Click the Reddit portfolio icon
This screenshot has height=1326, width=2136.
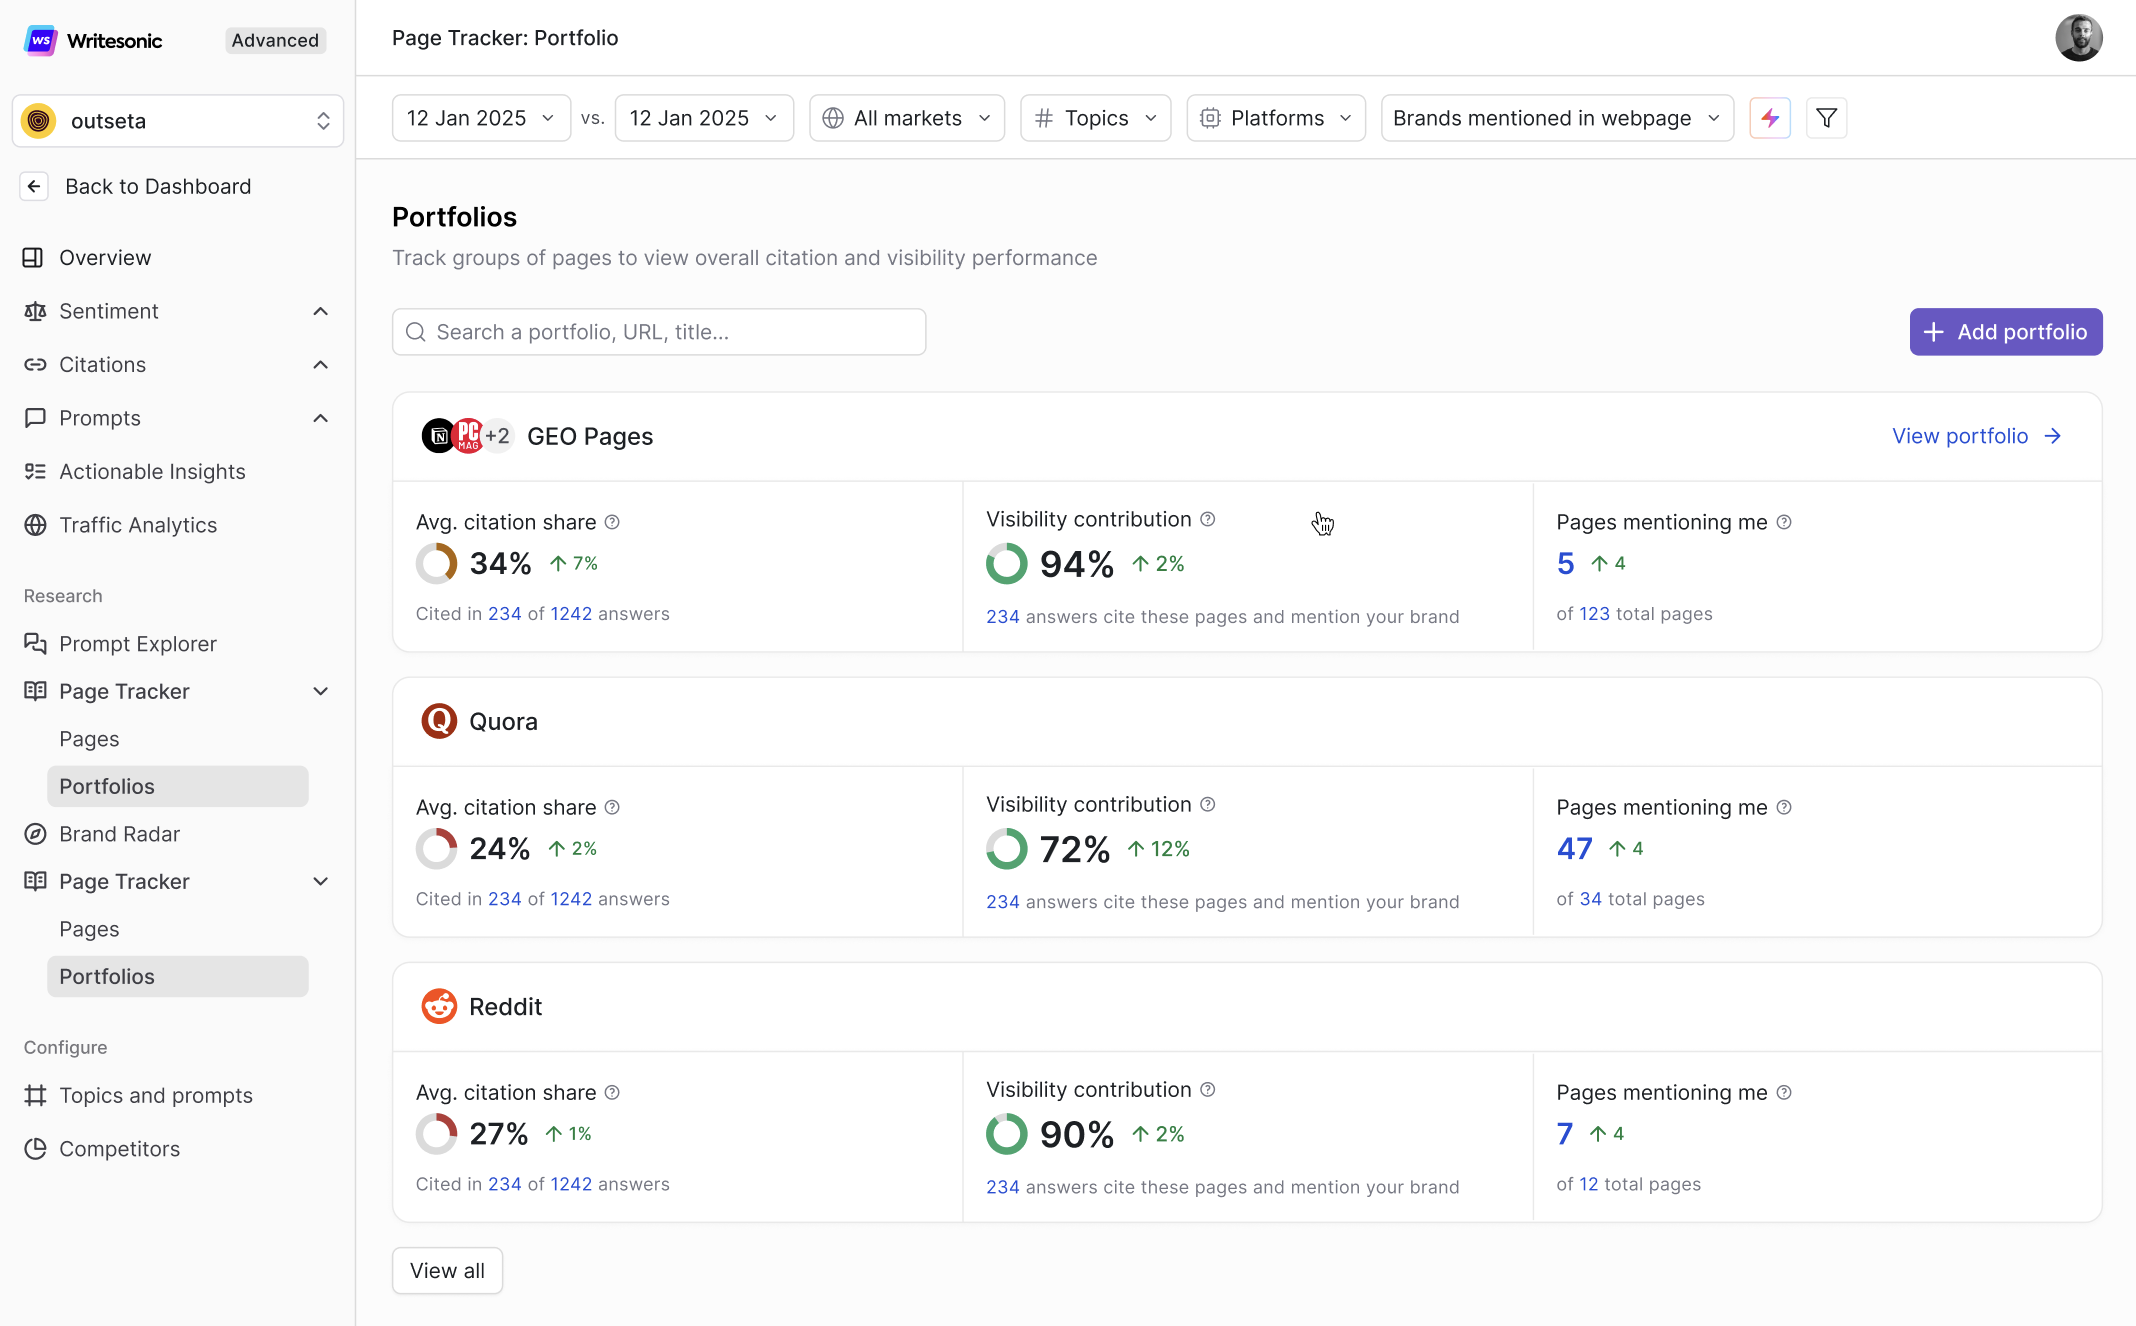tap(438, 1006)
